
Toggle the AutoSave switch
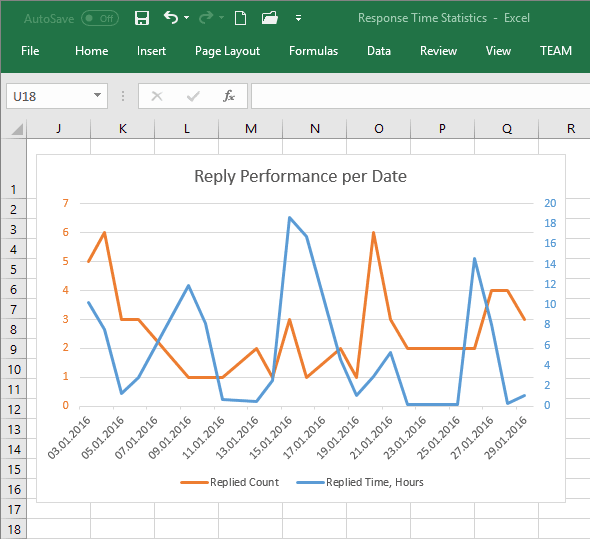pyautogui.click(x=100, y=18)
